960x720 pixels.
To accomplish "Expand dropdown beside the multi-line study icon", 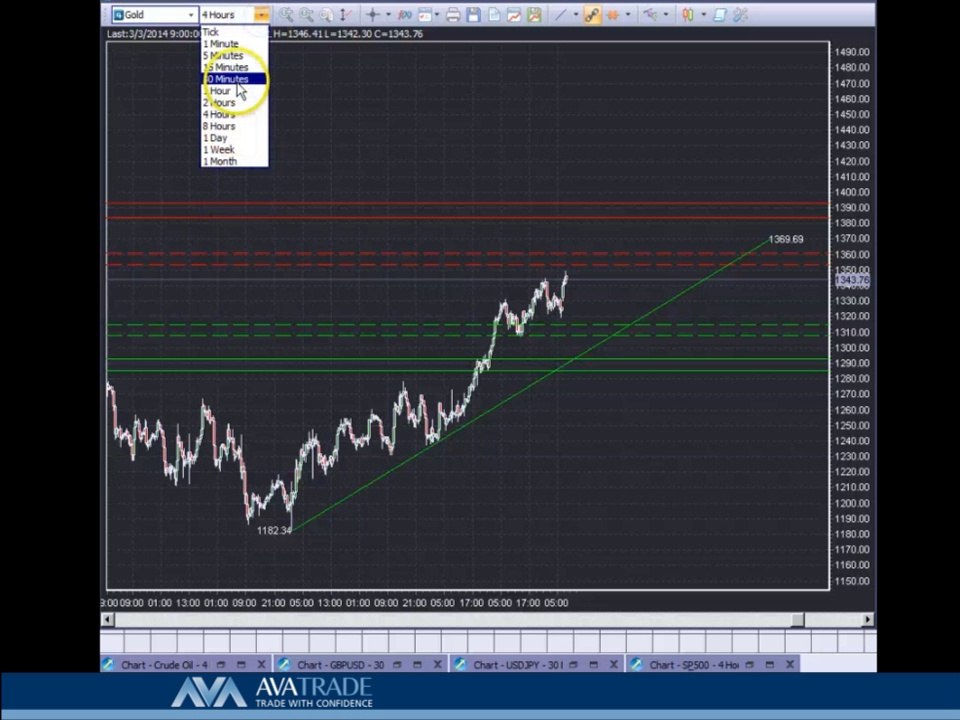I will tap(666, 15).
